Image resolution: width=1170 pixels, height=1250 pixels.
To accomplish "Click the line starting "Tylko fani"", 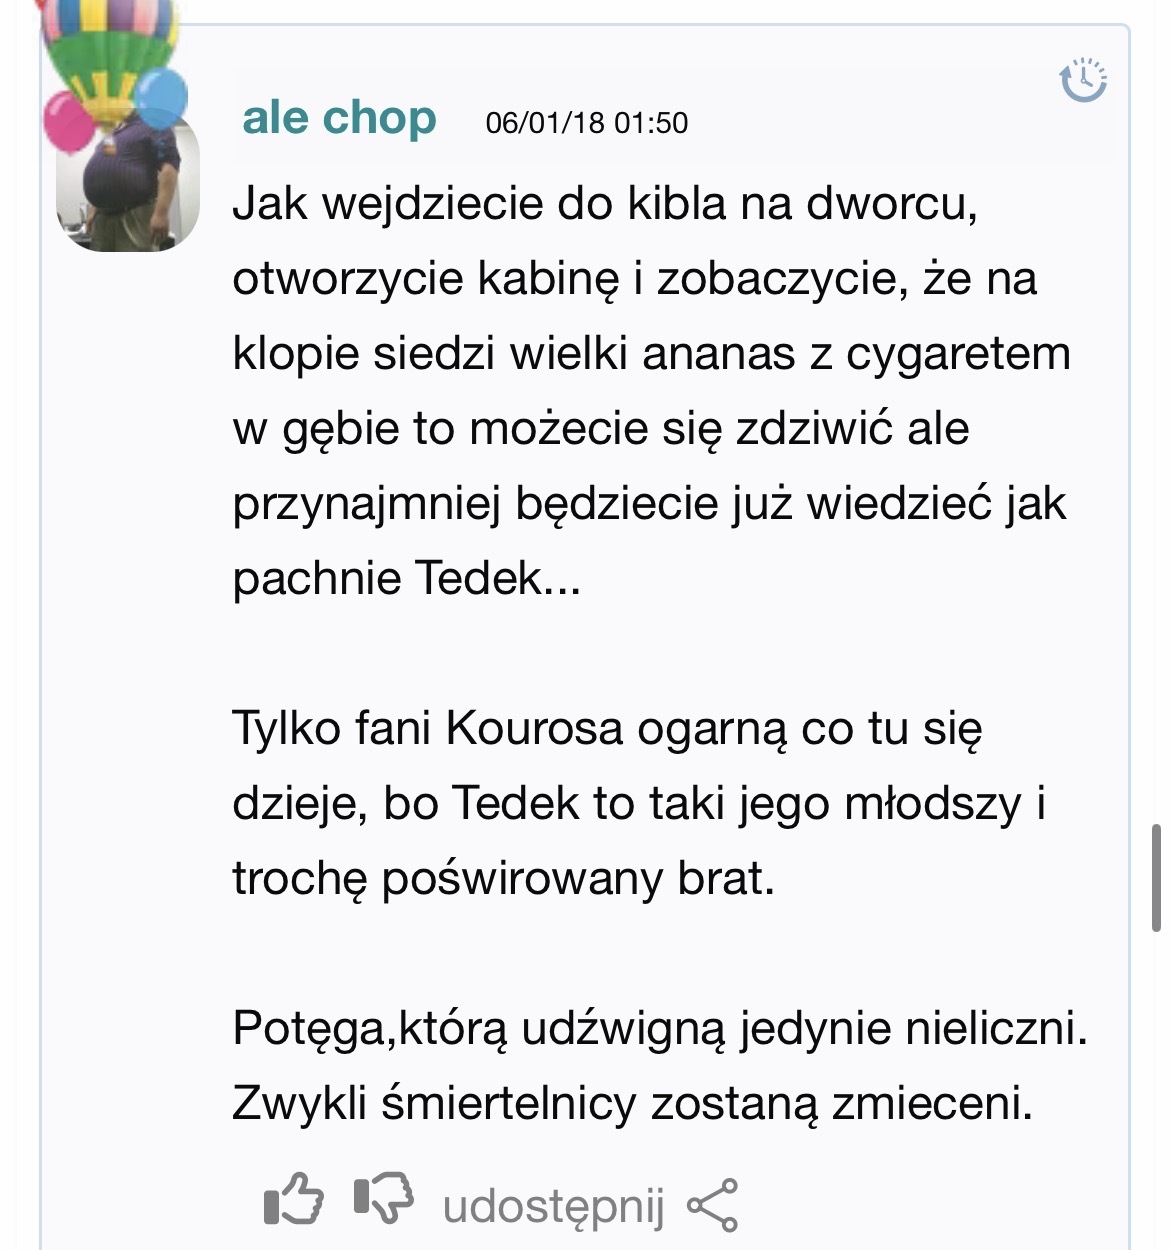I will pyautogui.click(x=607, y=728).
